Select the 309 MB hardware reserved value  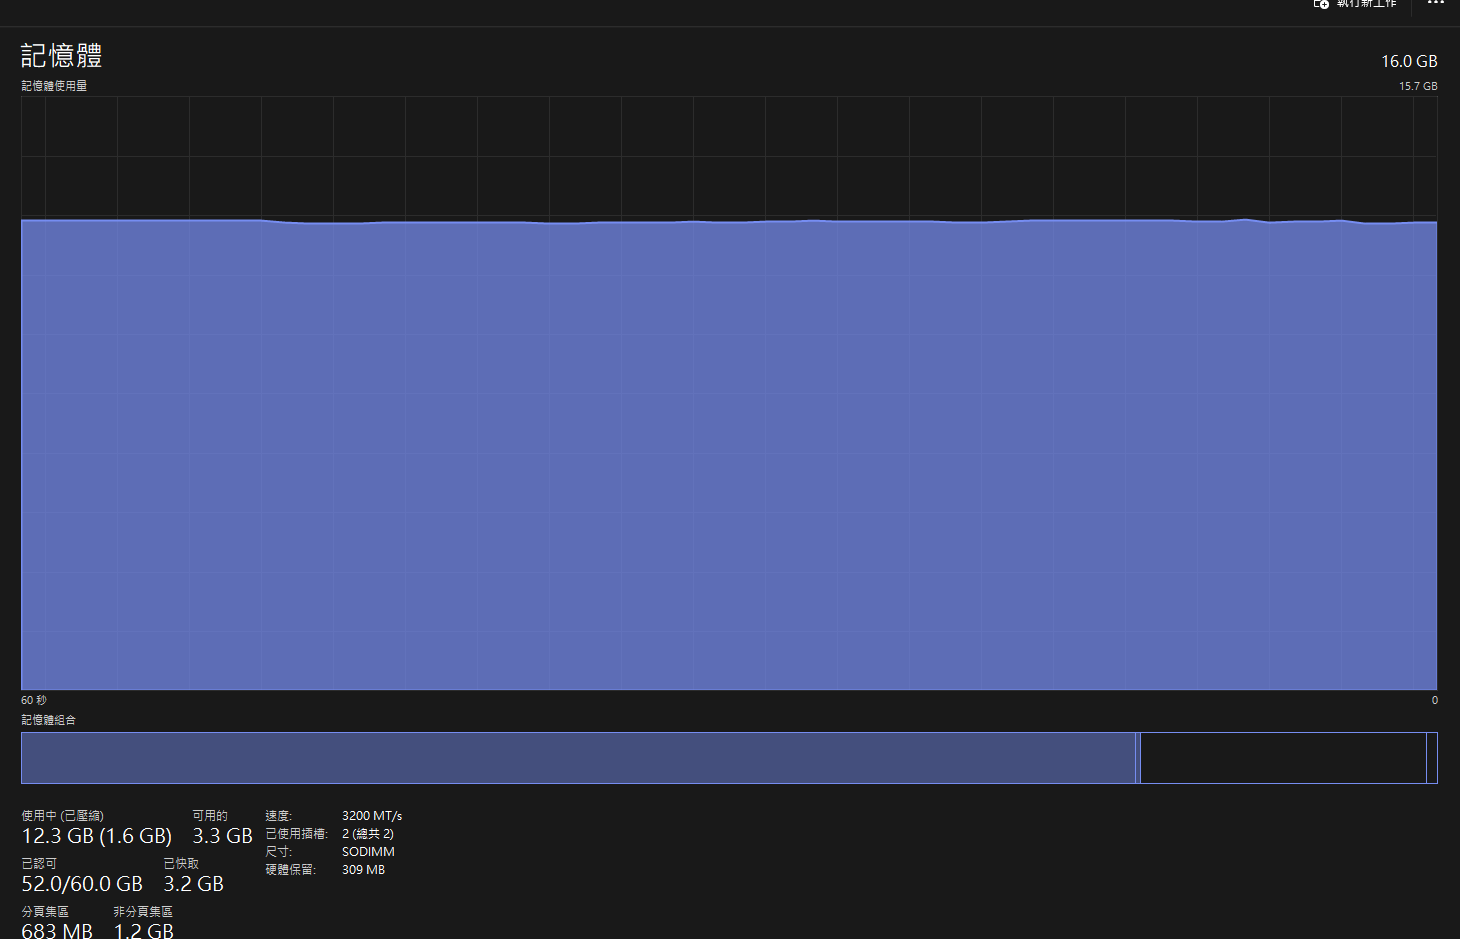pos(363,870)
